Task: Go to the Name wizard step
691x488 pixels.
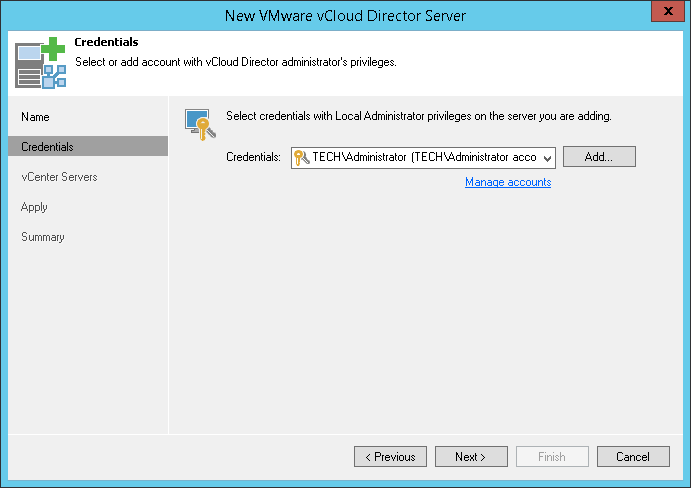Action: click(x=36, y=117)
